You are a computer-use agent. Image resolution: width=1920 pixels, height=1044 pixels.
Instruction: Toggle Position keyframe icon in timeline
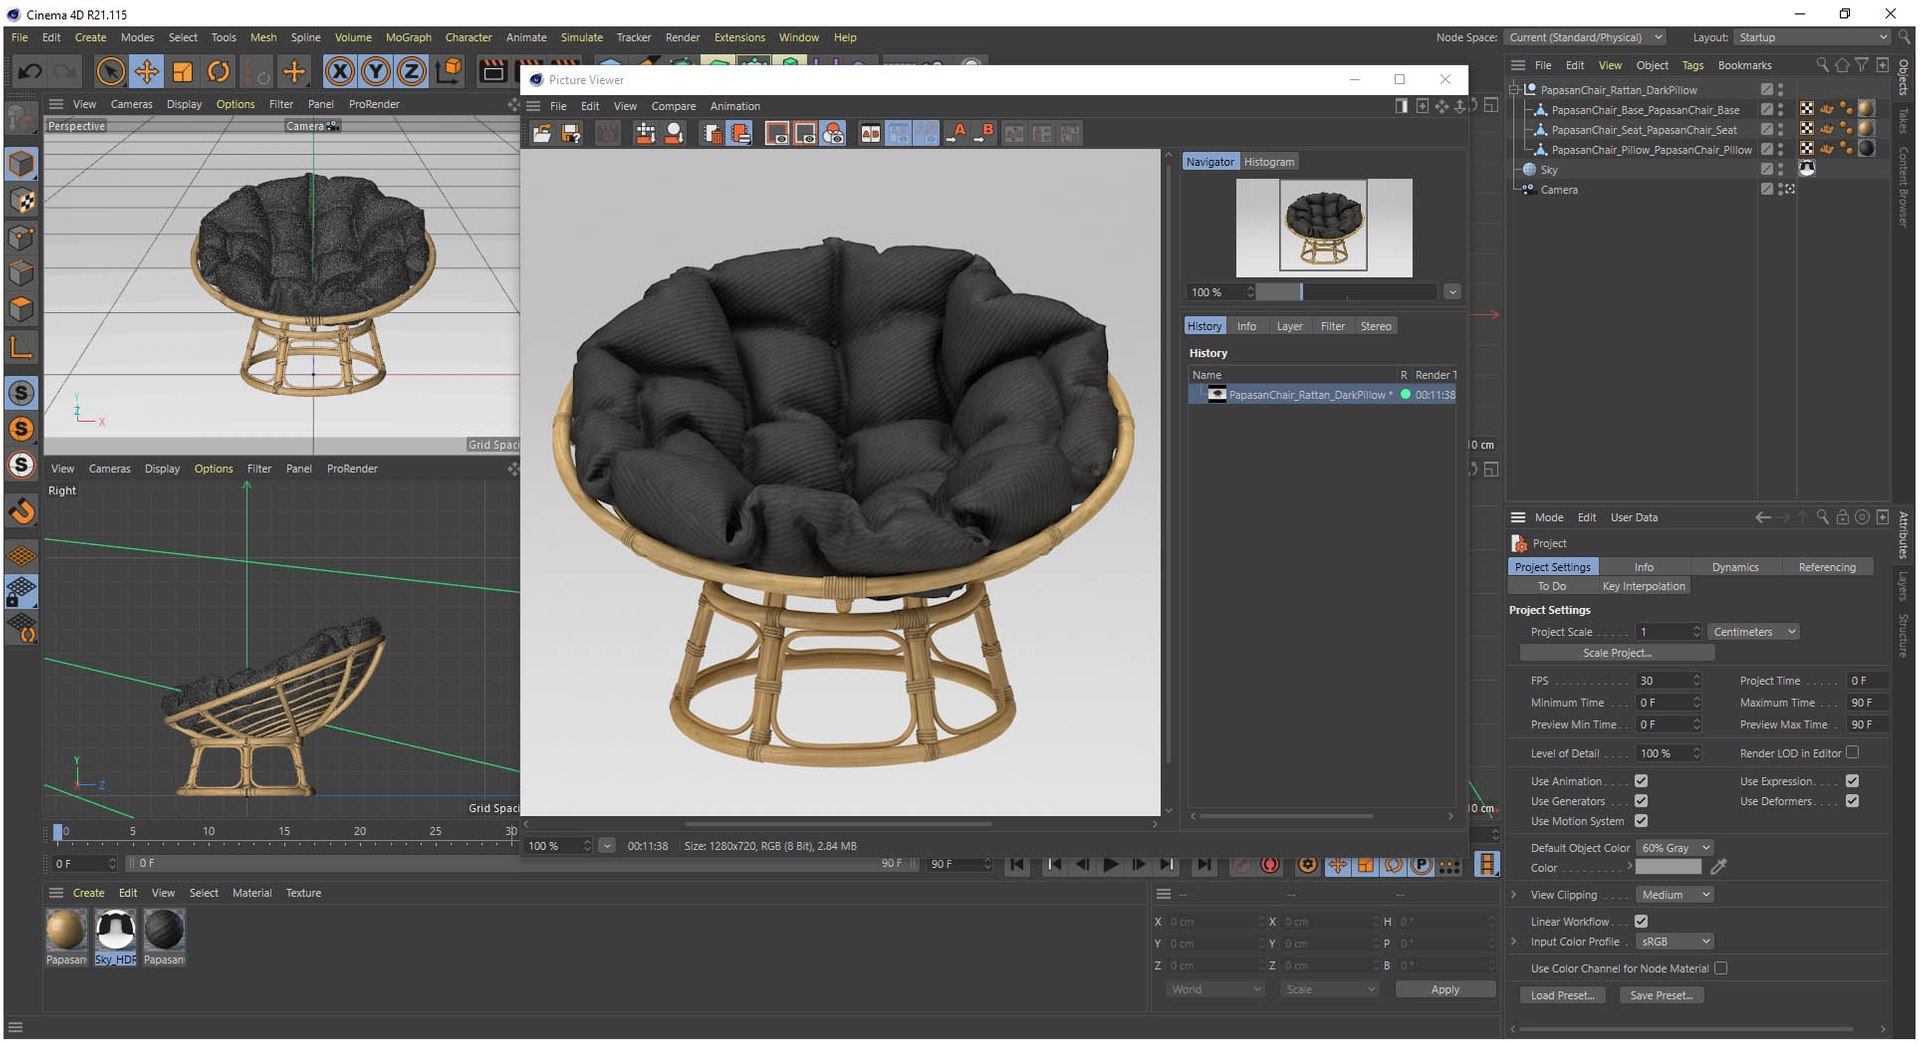[x=1337, y=865]
